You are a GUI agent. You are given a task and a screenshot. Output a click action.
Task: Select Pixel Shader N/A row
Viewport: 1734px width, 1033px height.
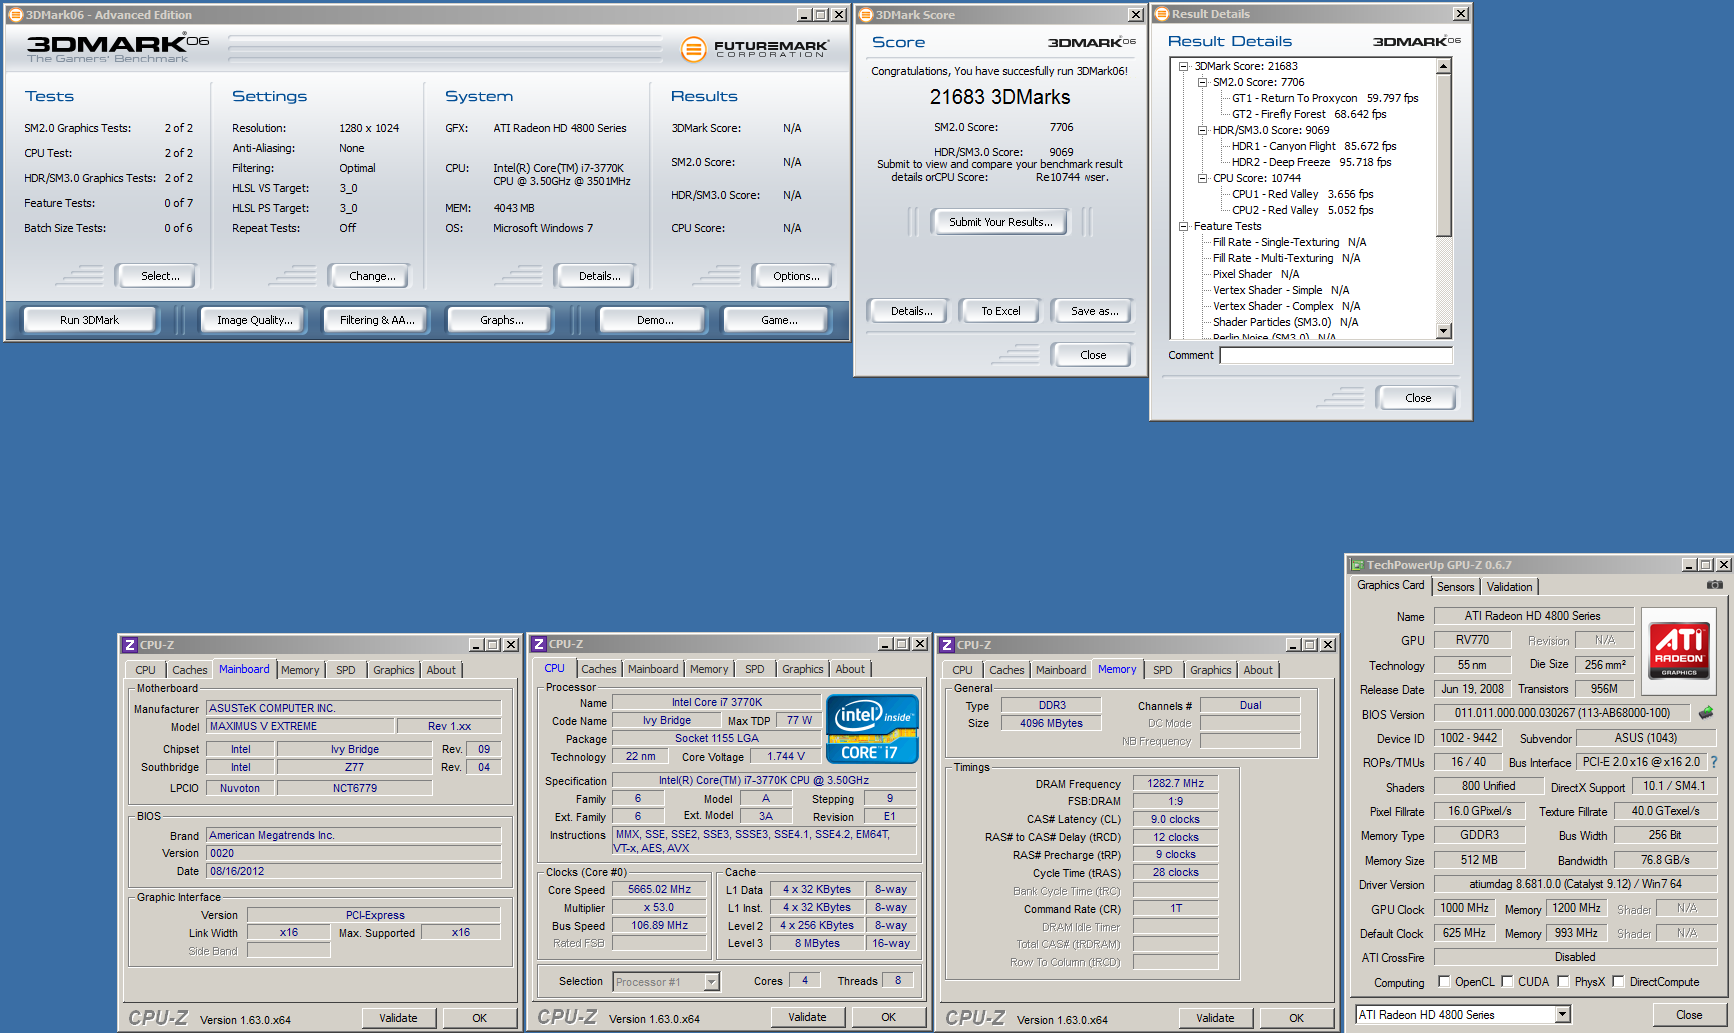pyautogui.click(x=1256, y=274)
